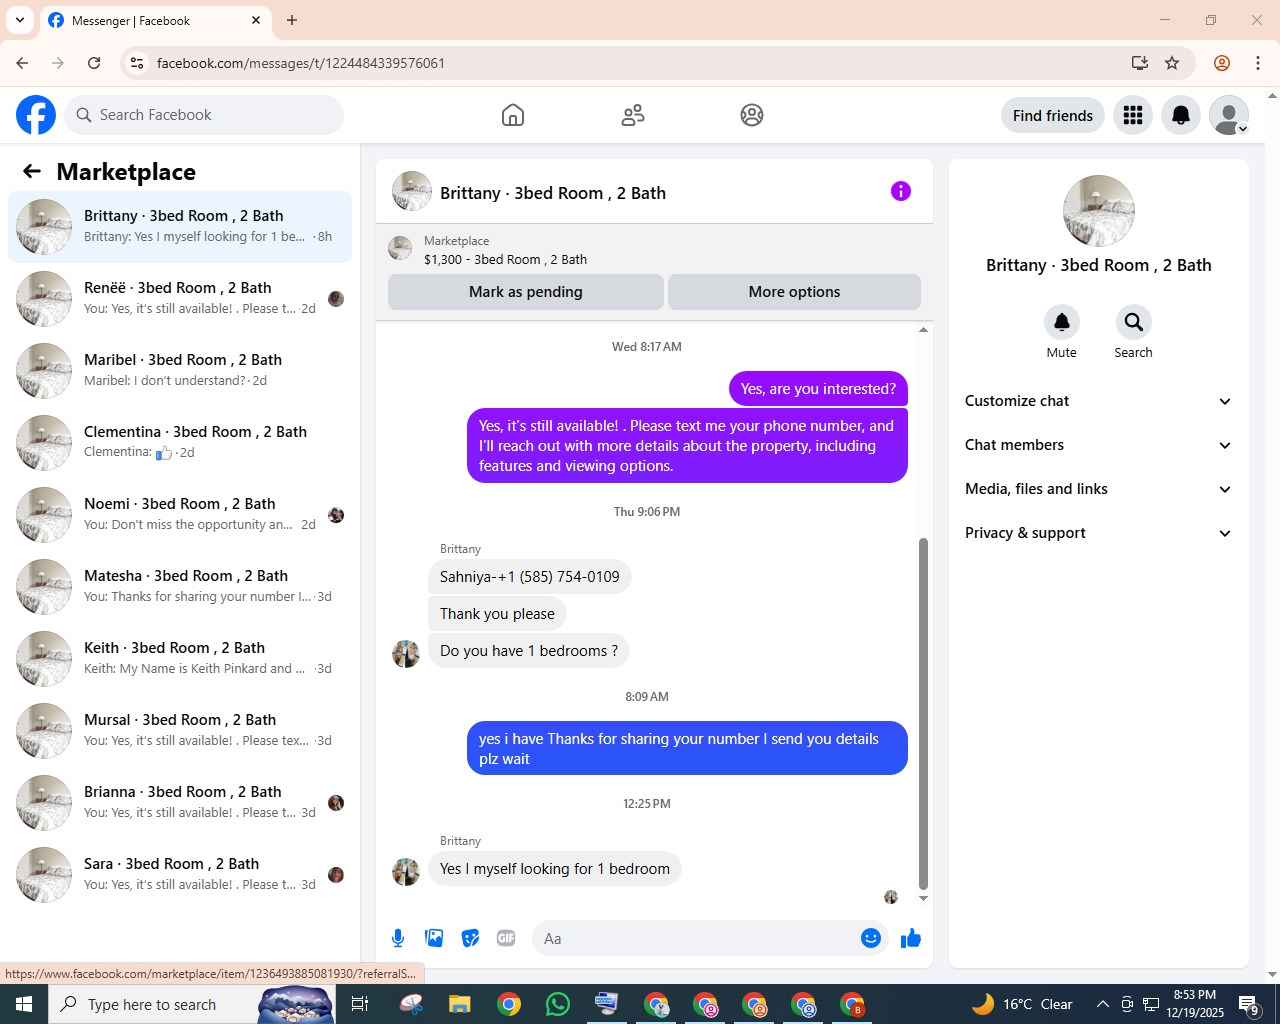Open the Facebook logo home link
This screenshot has width=1280, height=1024.
[x=36, y=115]
